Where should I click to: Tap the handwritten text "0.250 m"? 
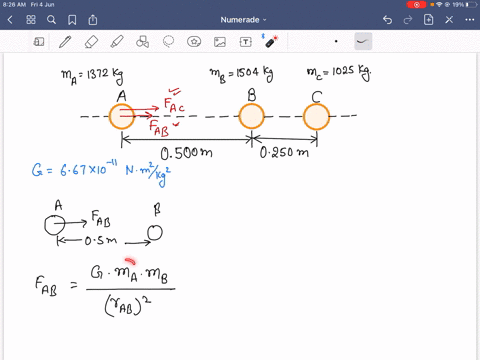284,153
